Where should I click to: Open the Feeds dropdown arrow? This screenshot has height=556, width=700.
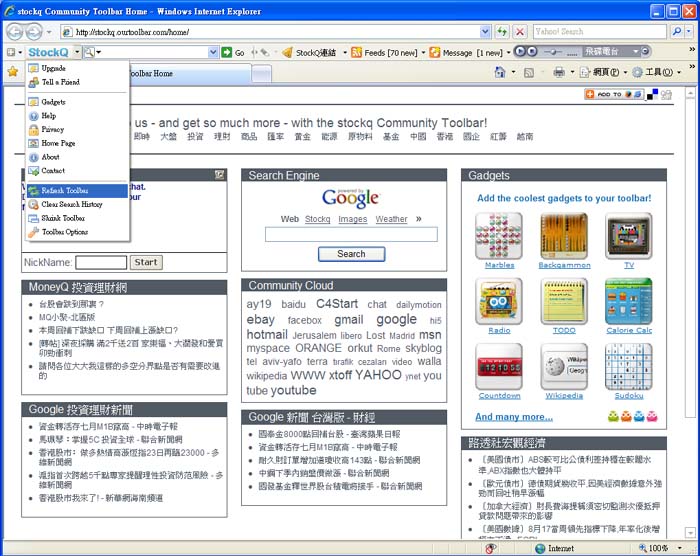(423, 52)
